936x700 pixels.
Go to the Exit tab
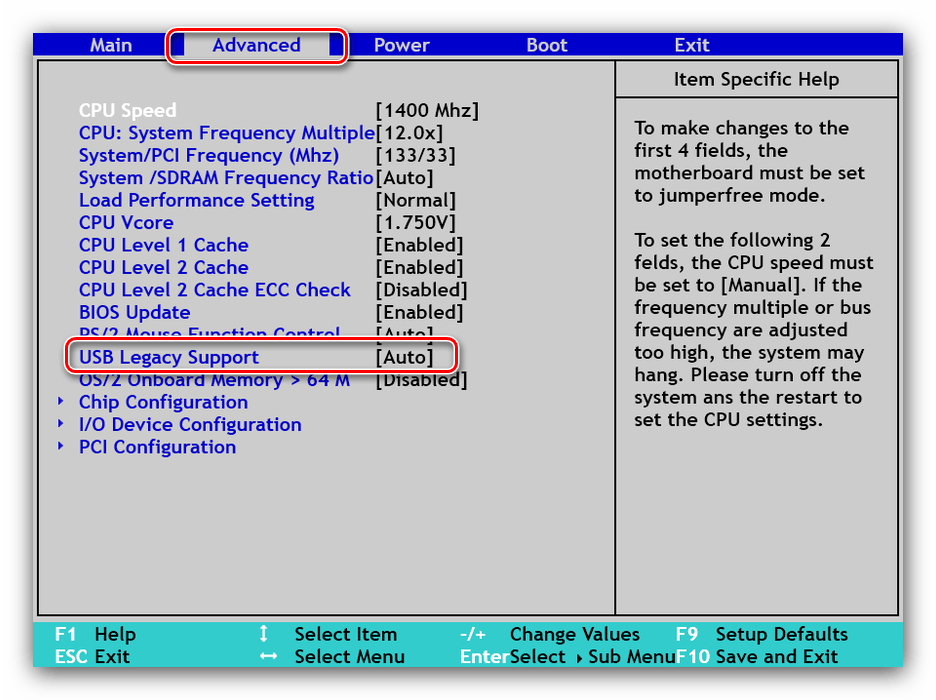pyautogui.click(x=691, y=45)
